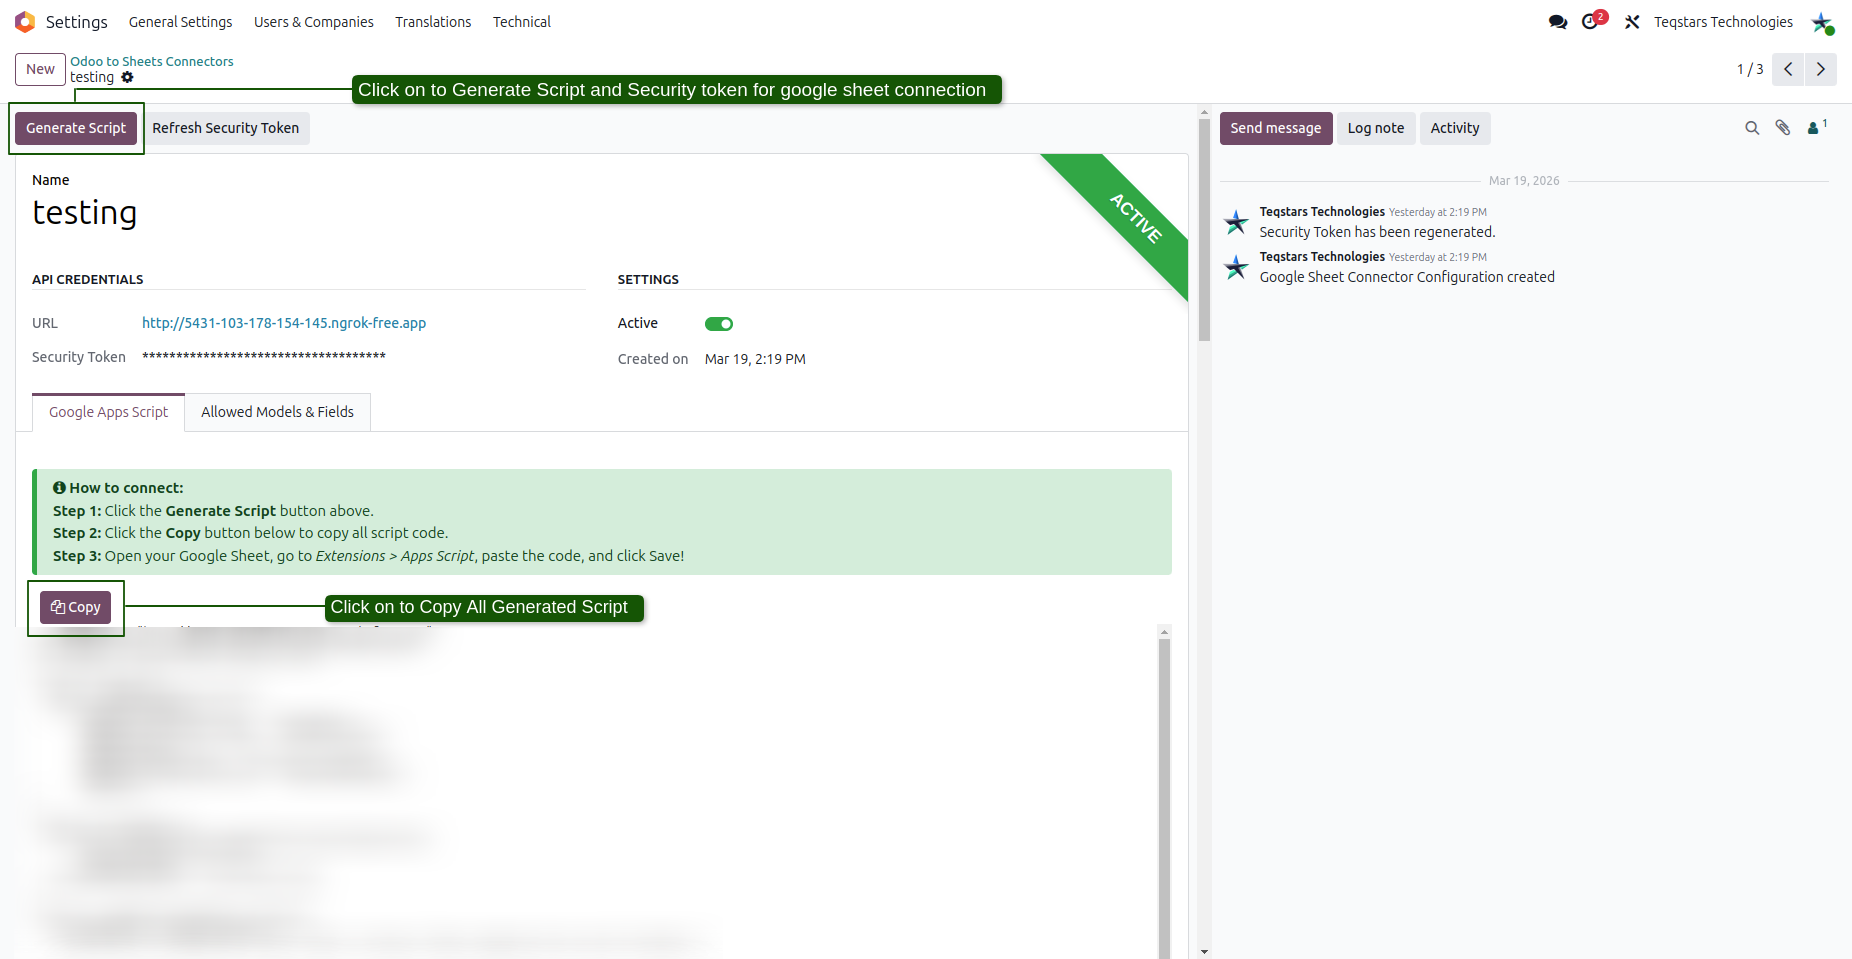This screenshot has height=959, width=1852.
Task: Click the Activity button
Action: [x=1455, y=128]
